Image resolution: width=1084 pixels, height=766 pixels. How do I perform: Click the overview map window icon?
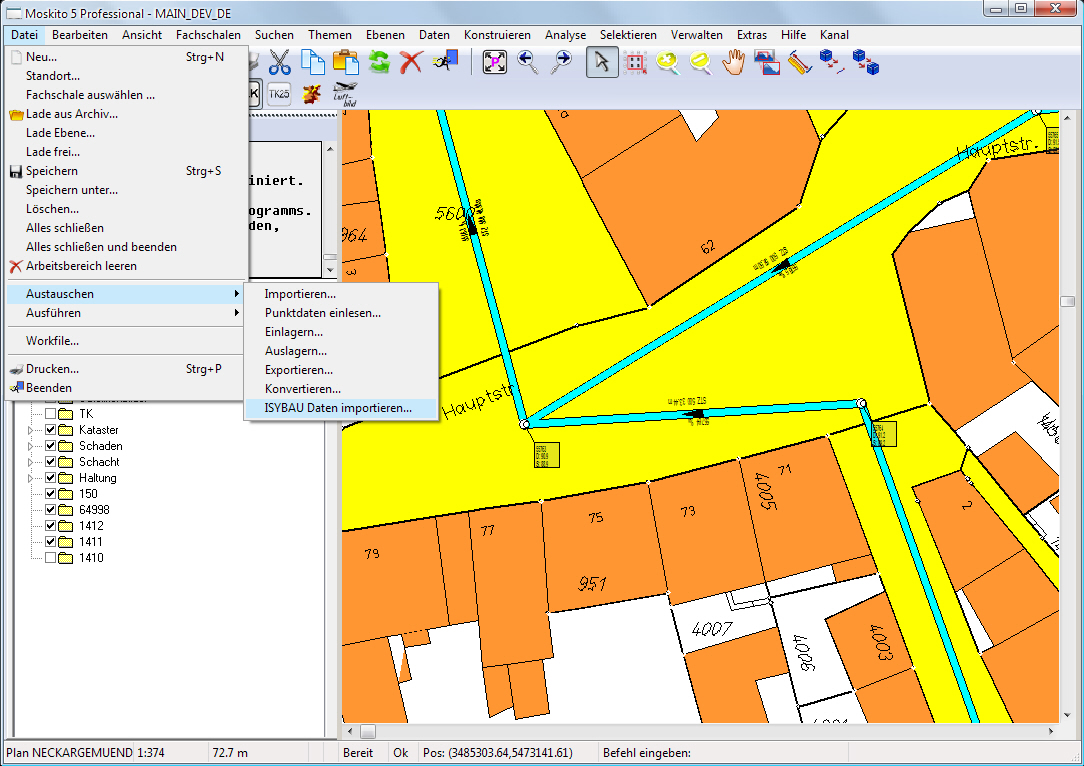click(x=767, y=62)
